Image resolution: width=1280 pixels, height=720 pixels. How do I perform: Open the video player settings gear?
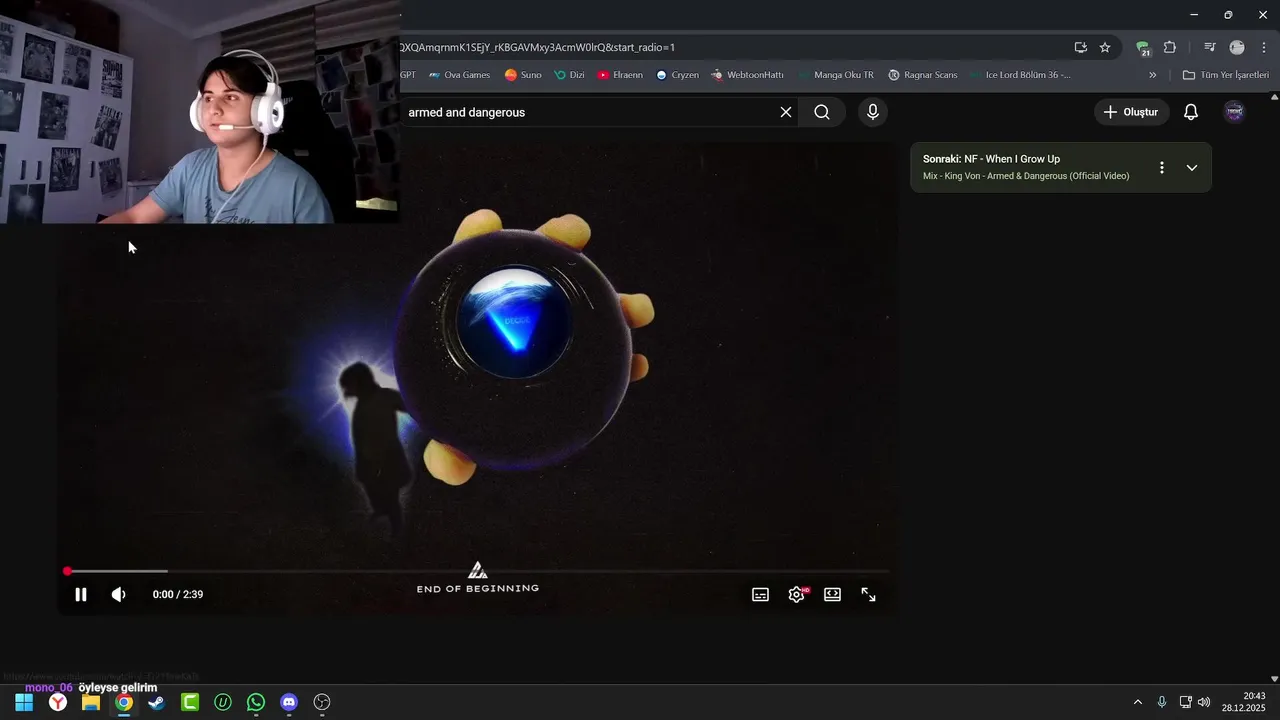click(x=797, y=594)
